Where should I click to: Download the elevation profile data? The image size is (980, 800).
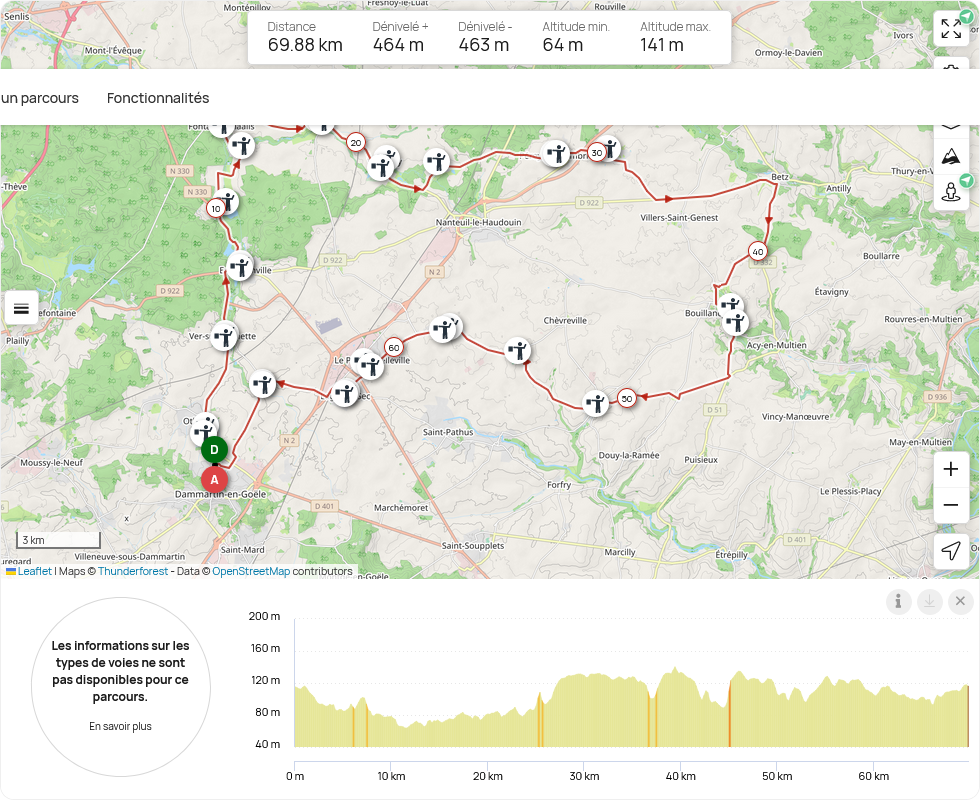pyautogui.click(x=930, y=601)
